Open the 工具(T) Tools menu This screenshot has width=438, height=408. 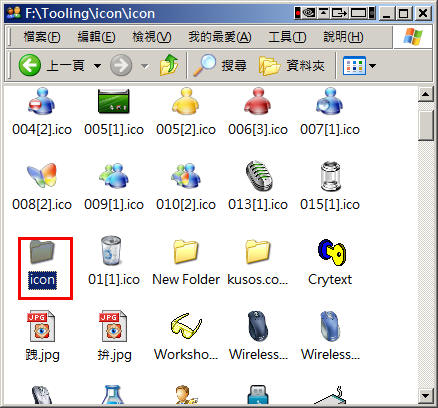point(287,37)
